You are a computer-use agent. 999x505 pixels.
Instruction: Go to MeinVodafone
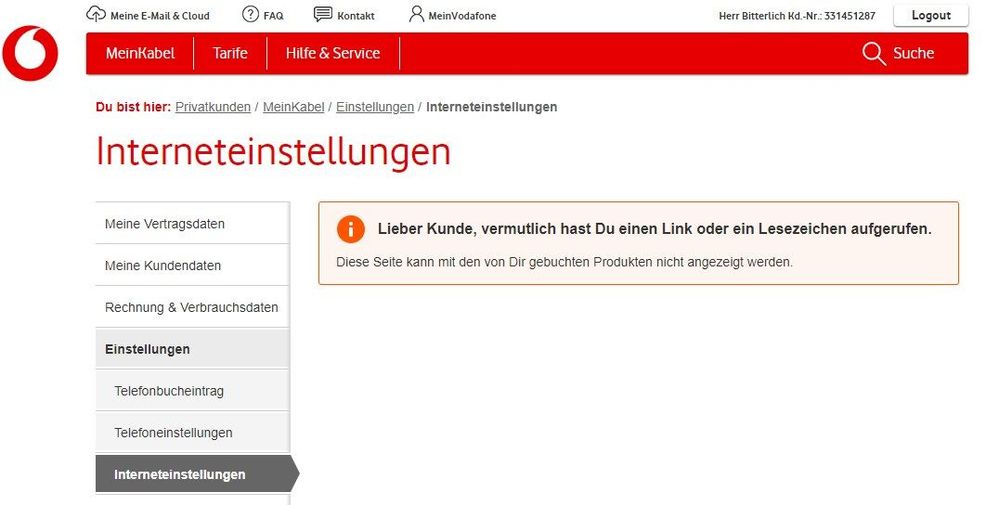[462, 16]
